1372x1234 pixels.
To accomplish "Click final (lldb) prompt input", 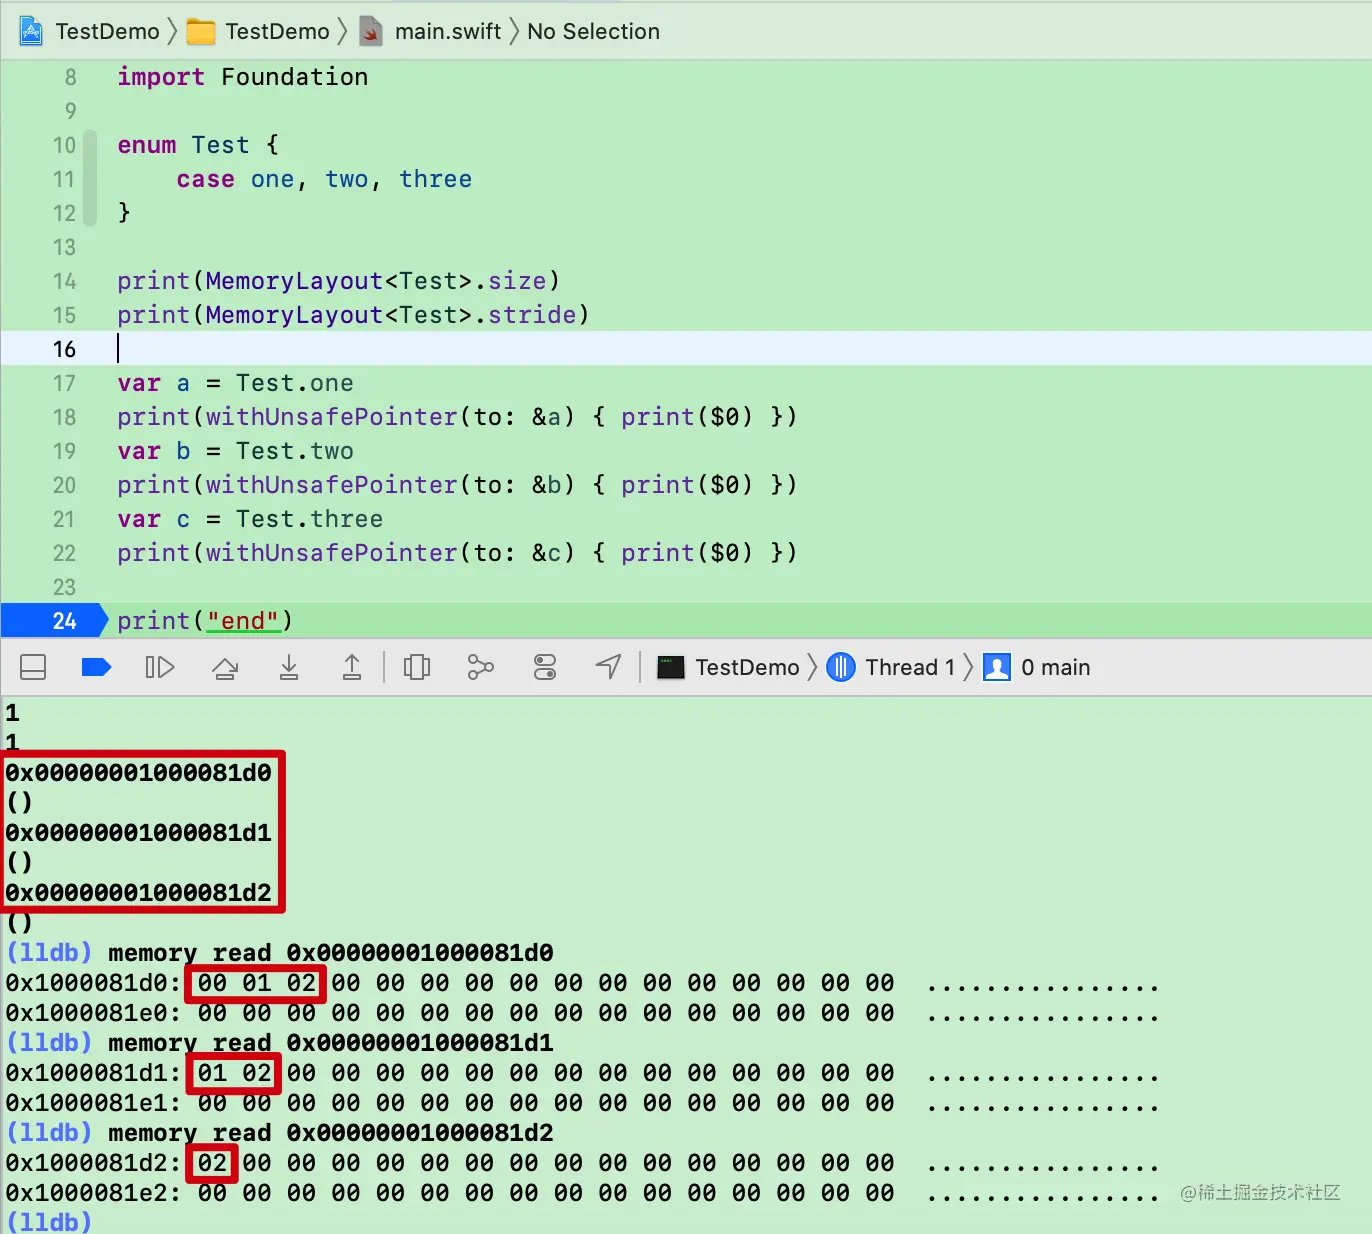I will coord(49,1222).
